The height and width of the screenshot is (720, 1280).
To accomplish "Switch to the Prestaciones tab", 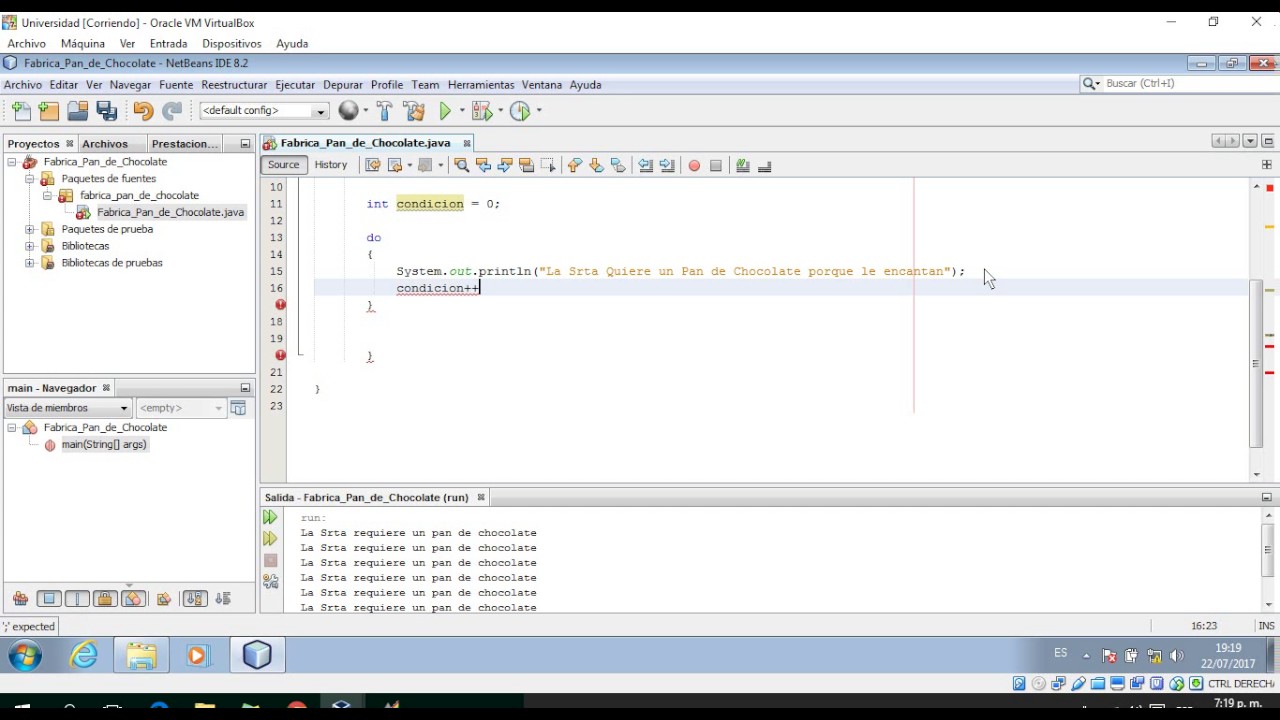I will coord(185,144).
